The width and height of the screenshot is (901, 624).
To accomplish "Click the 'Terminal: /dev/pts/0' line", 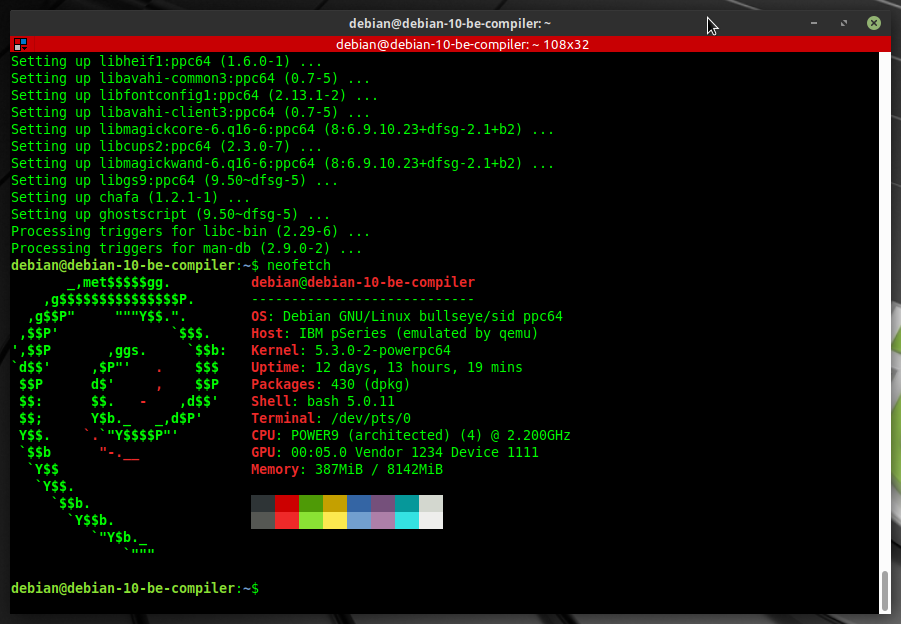I will 331,418.
